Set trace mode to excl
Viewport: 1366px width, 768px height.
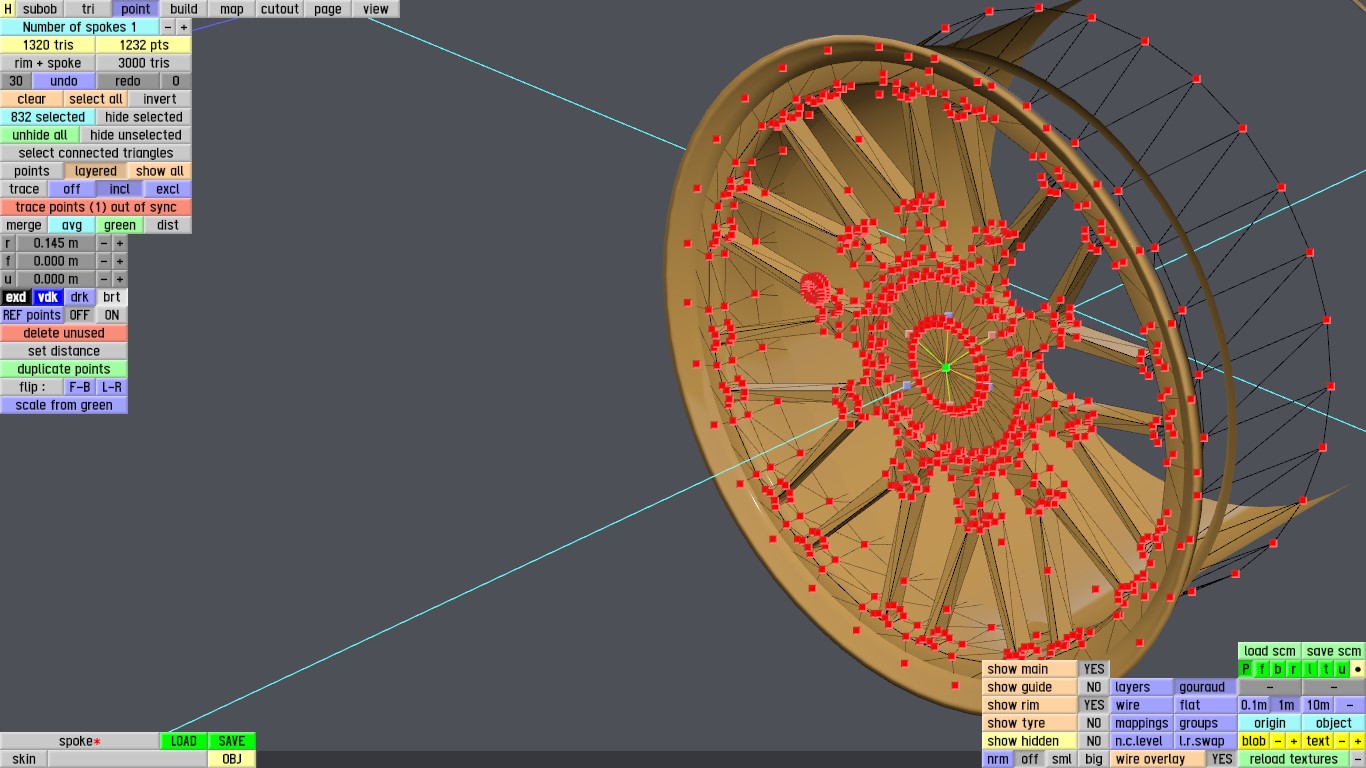coord(168,189)
